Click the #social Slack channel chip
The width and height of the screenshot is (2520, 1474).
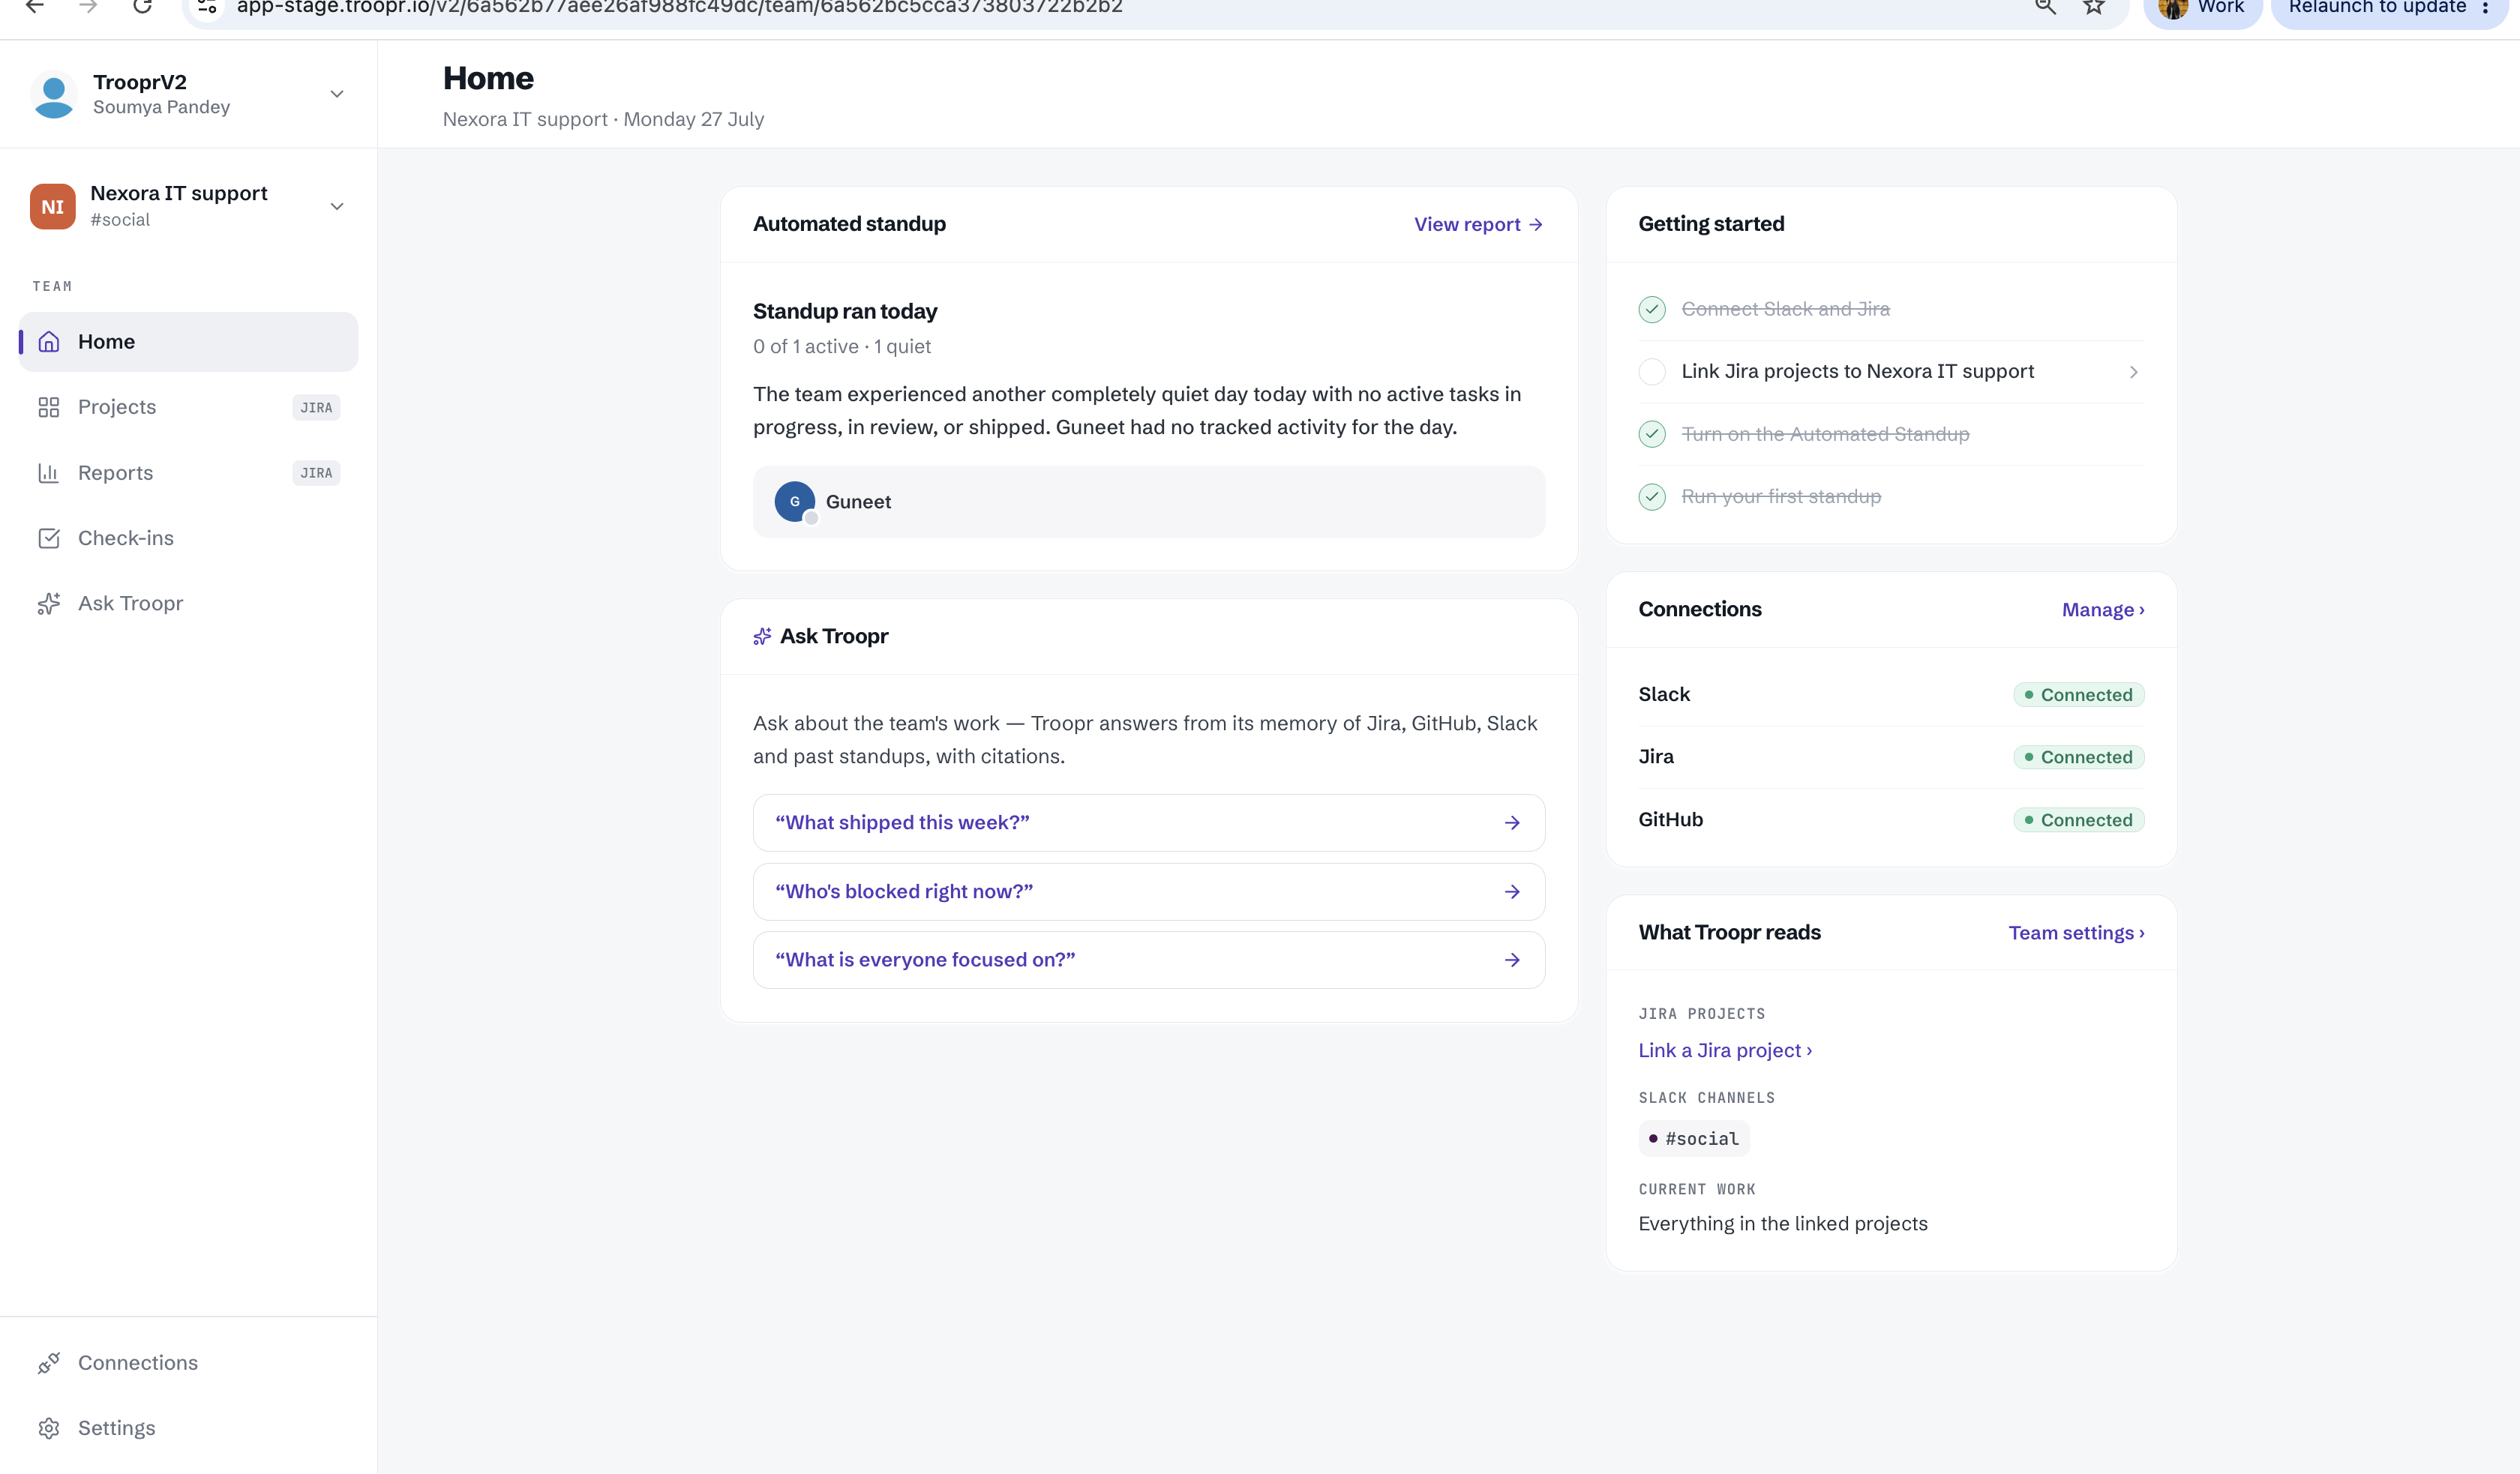point(1694,1139)
